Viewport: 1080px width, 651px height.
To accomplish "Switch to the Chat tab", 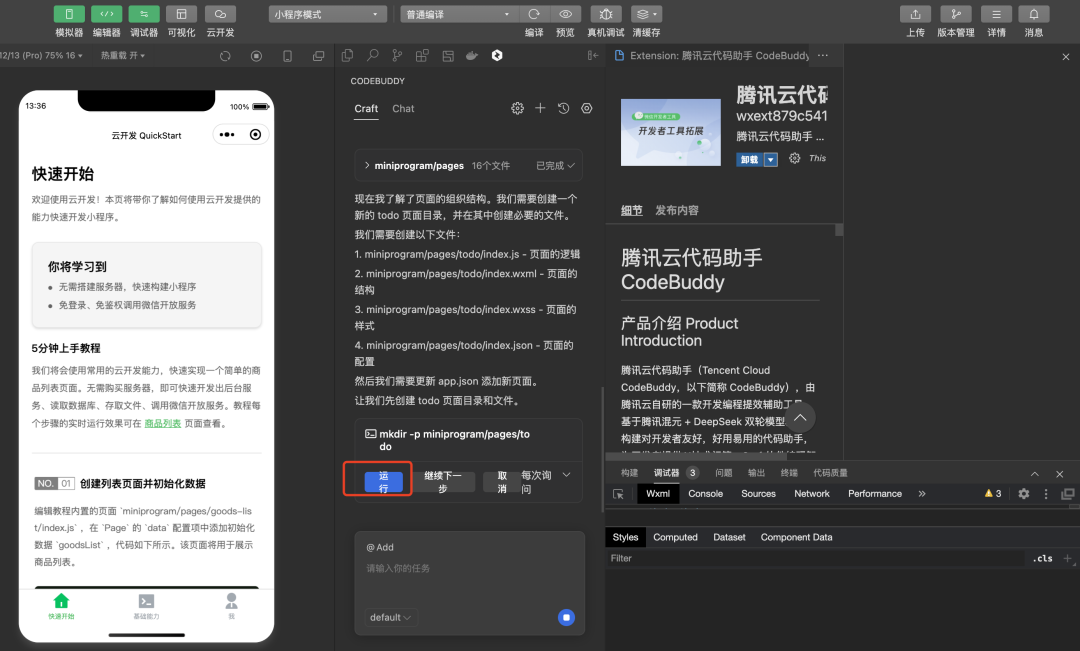I will click(403, 109).
